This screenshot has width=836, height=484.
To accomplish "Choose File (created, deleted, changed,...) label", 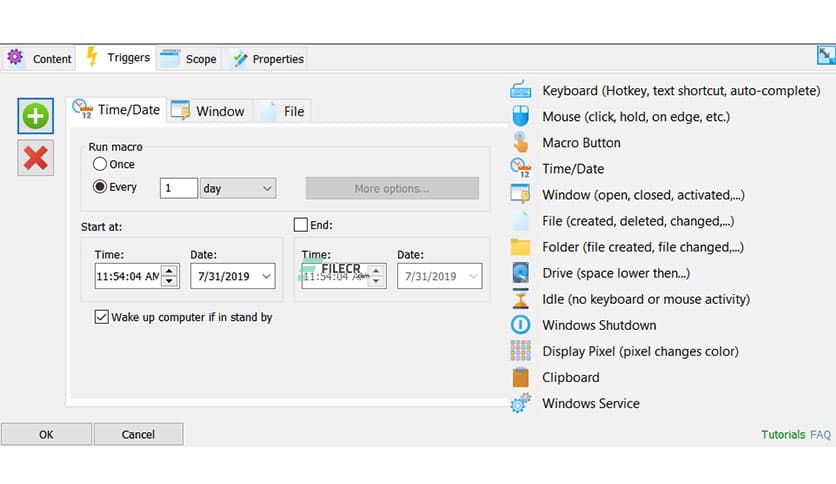I will tap(638, 221).
